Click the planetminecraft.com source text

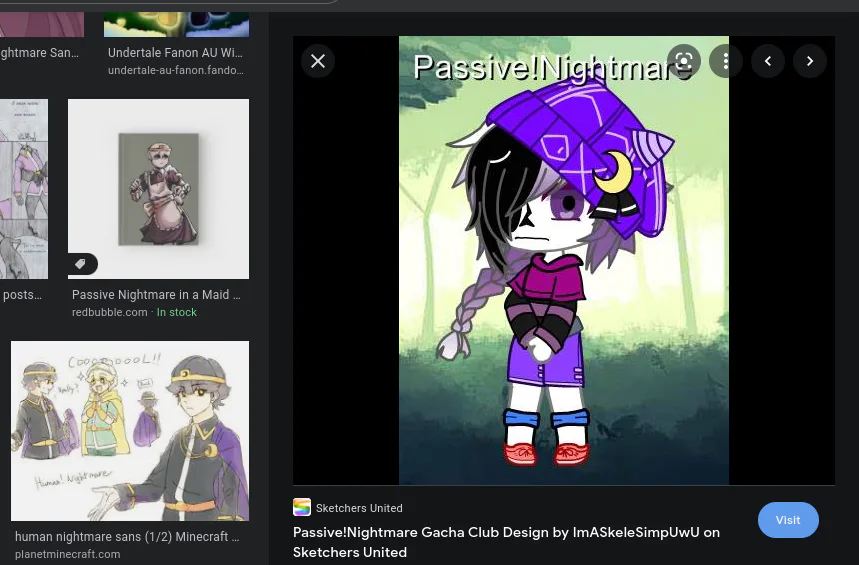(x=67, y=554)
